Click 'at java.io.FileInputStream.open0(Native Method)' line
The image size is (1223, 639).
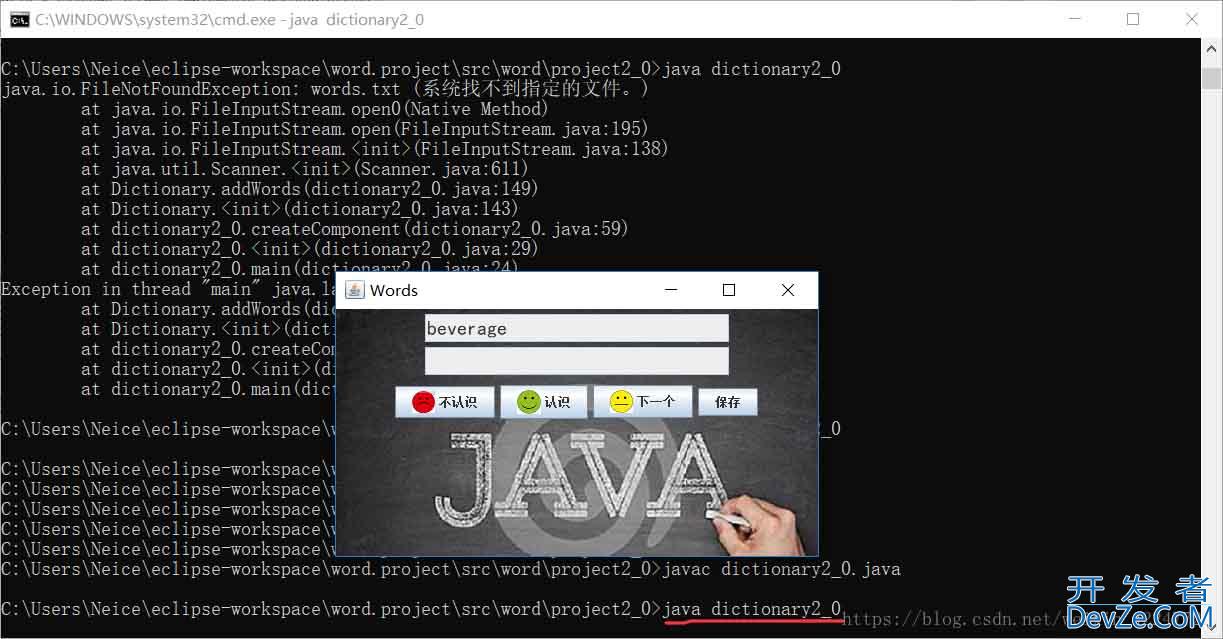click(315, 109)
